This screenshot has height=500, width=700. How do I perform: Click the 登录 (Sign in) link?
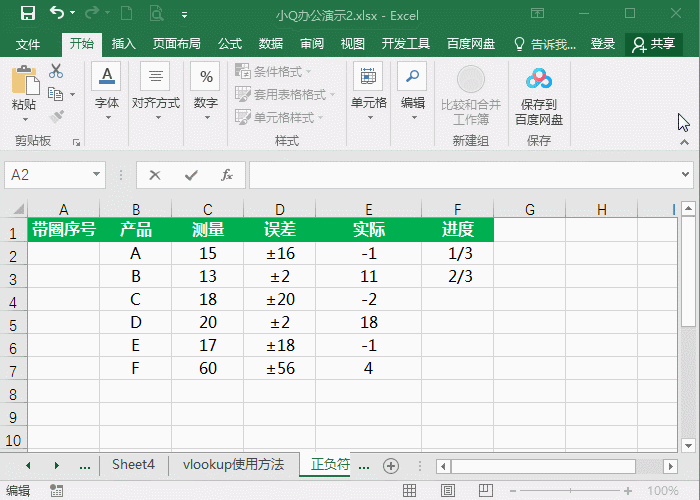pyautogui.click(x=603, y=44)
